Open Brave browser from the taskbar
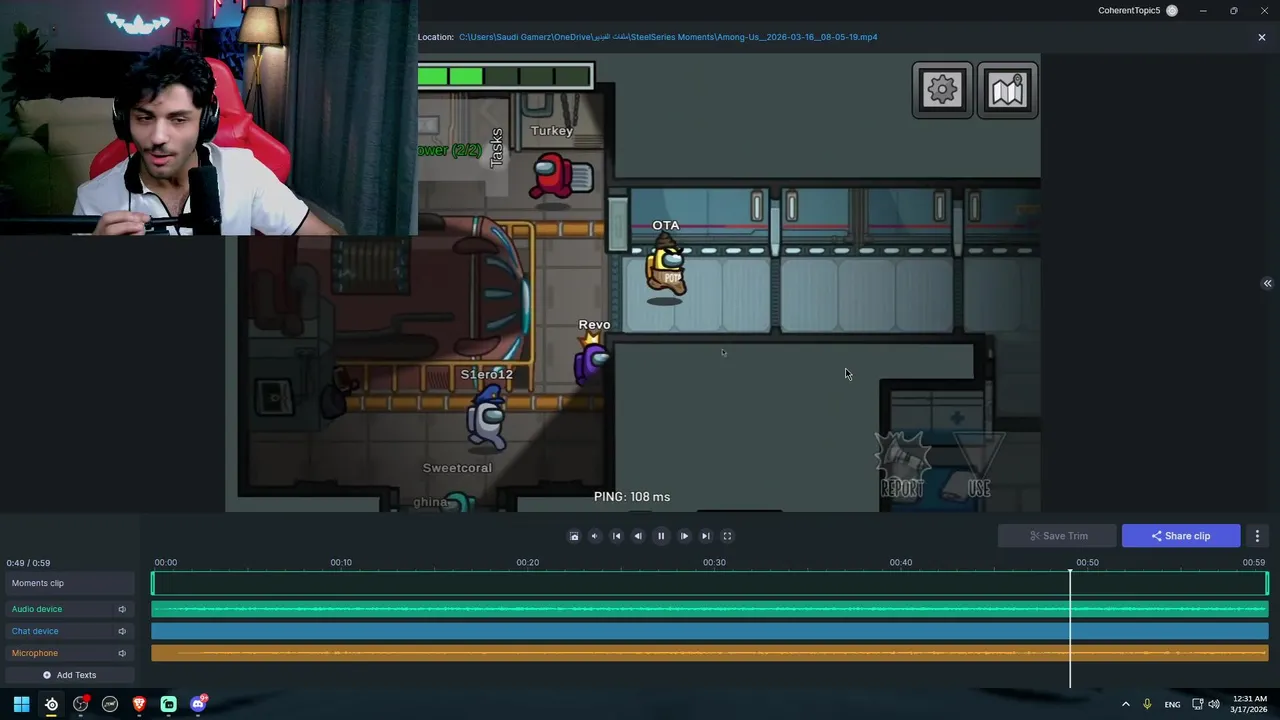Viewport: 1280px width, 720px height. click(139, 704)
